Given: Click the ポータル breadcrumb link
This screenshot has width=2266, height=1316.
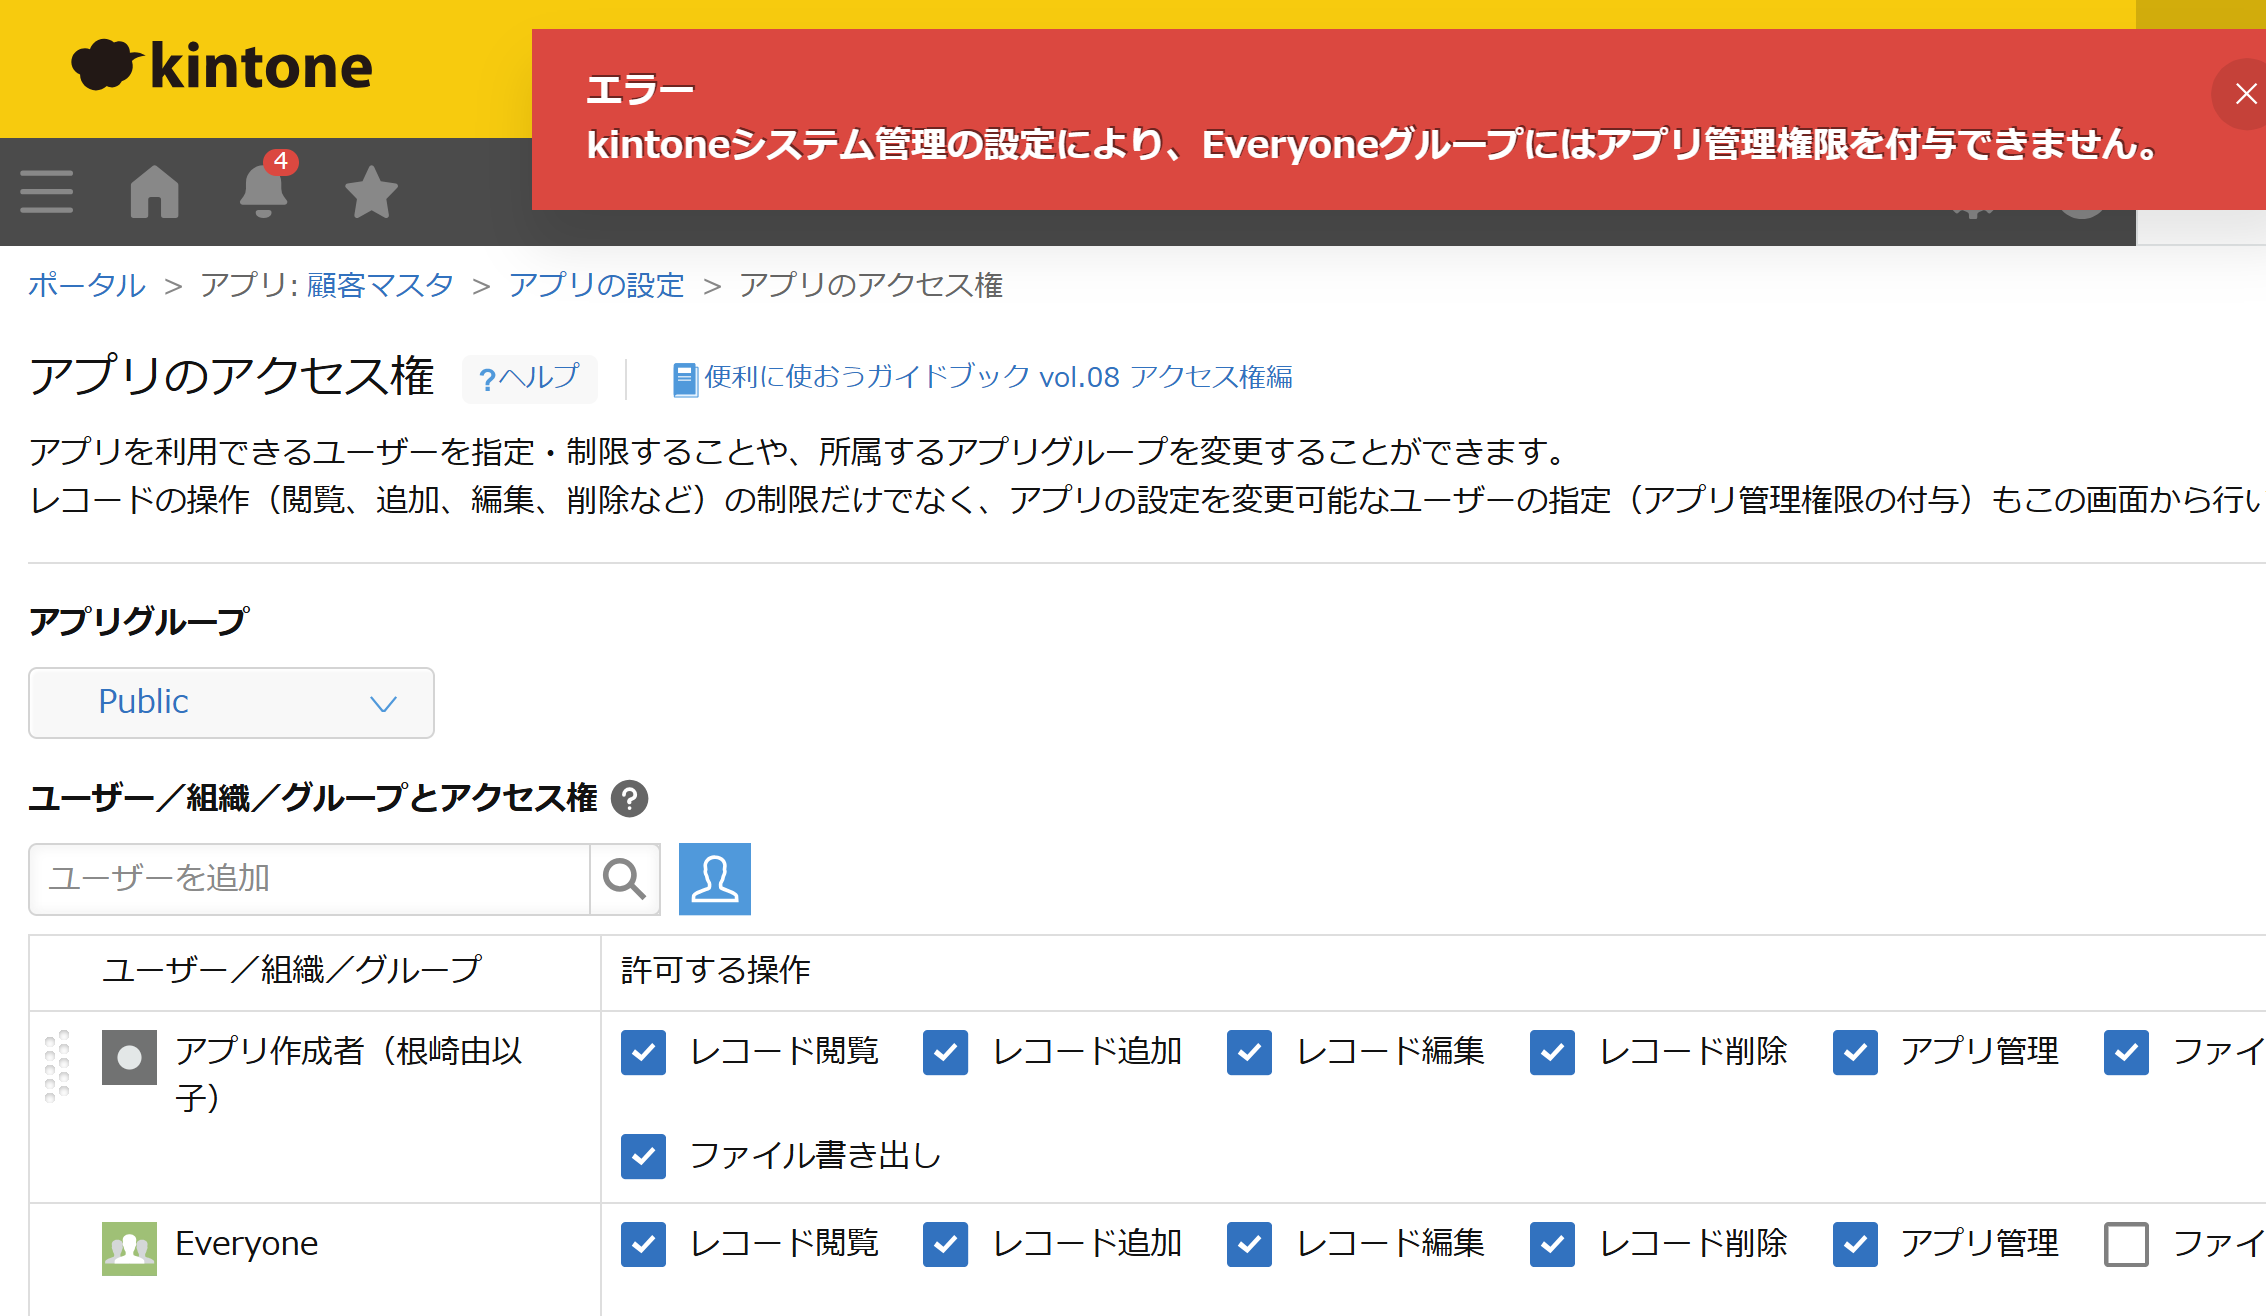Looking at the screenshot, I should pos(87,285).
